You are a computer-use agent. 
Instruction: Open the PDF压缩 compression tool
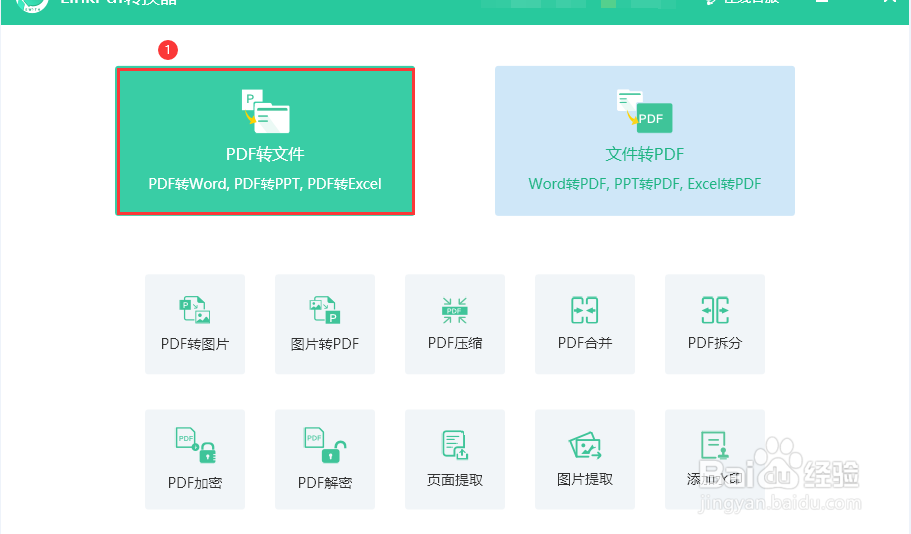455,324
